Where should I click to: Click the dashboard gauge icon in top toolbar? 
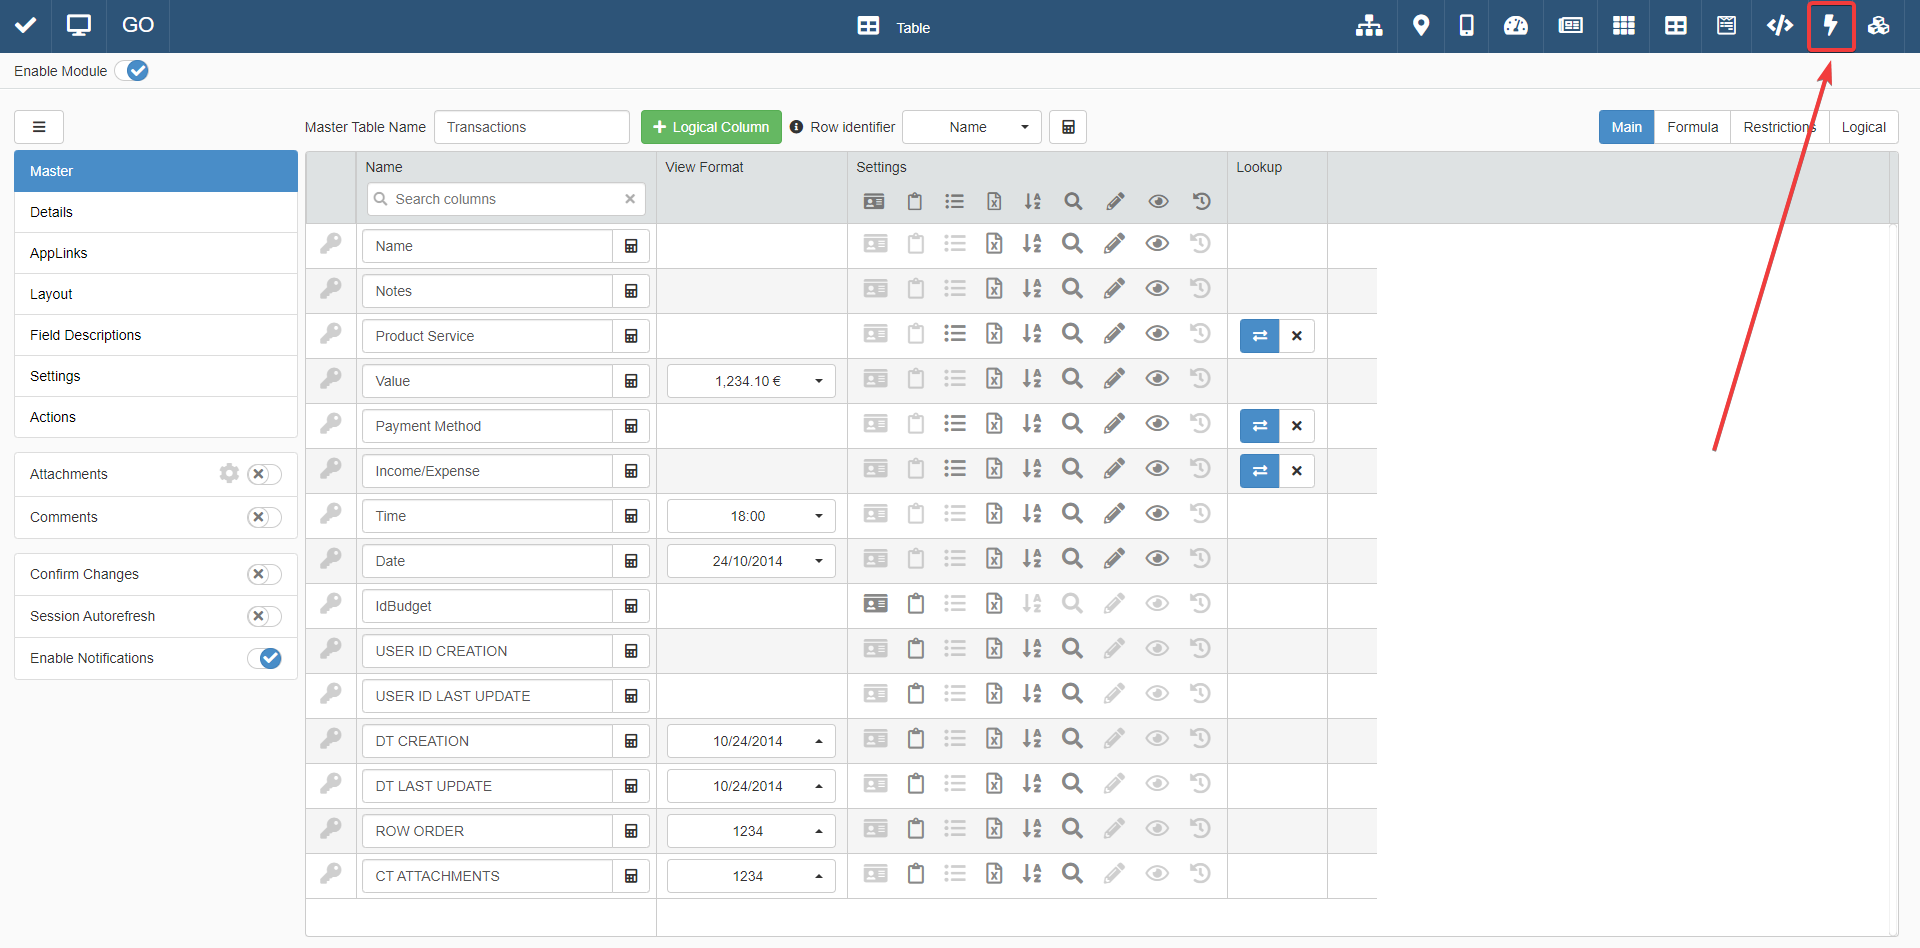[1516, 26]
